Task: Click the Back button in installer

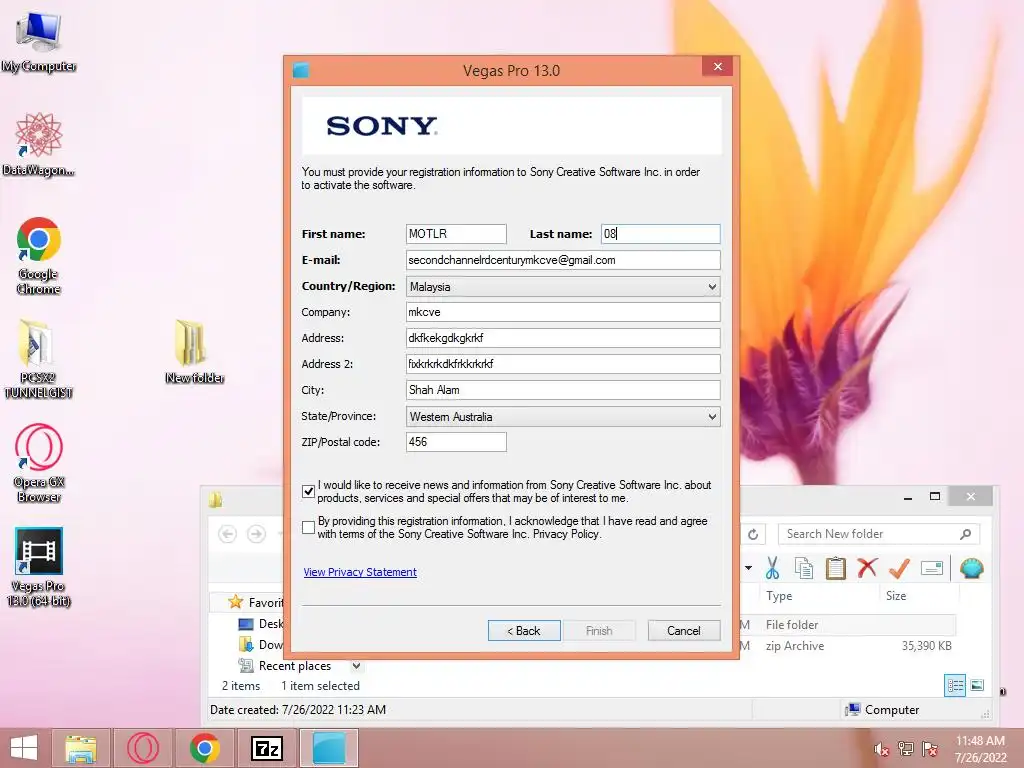Action: 524,631
